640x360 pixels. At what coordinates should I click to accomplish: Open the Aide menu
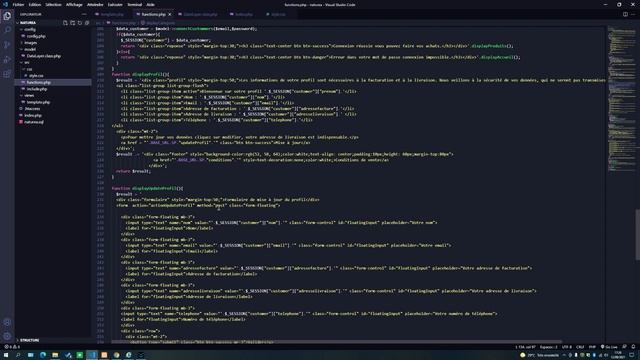(150, 4)
